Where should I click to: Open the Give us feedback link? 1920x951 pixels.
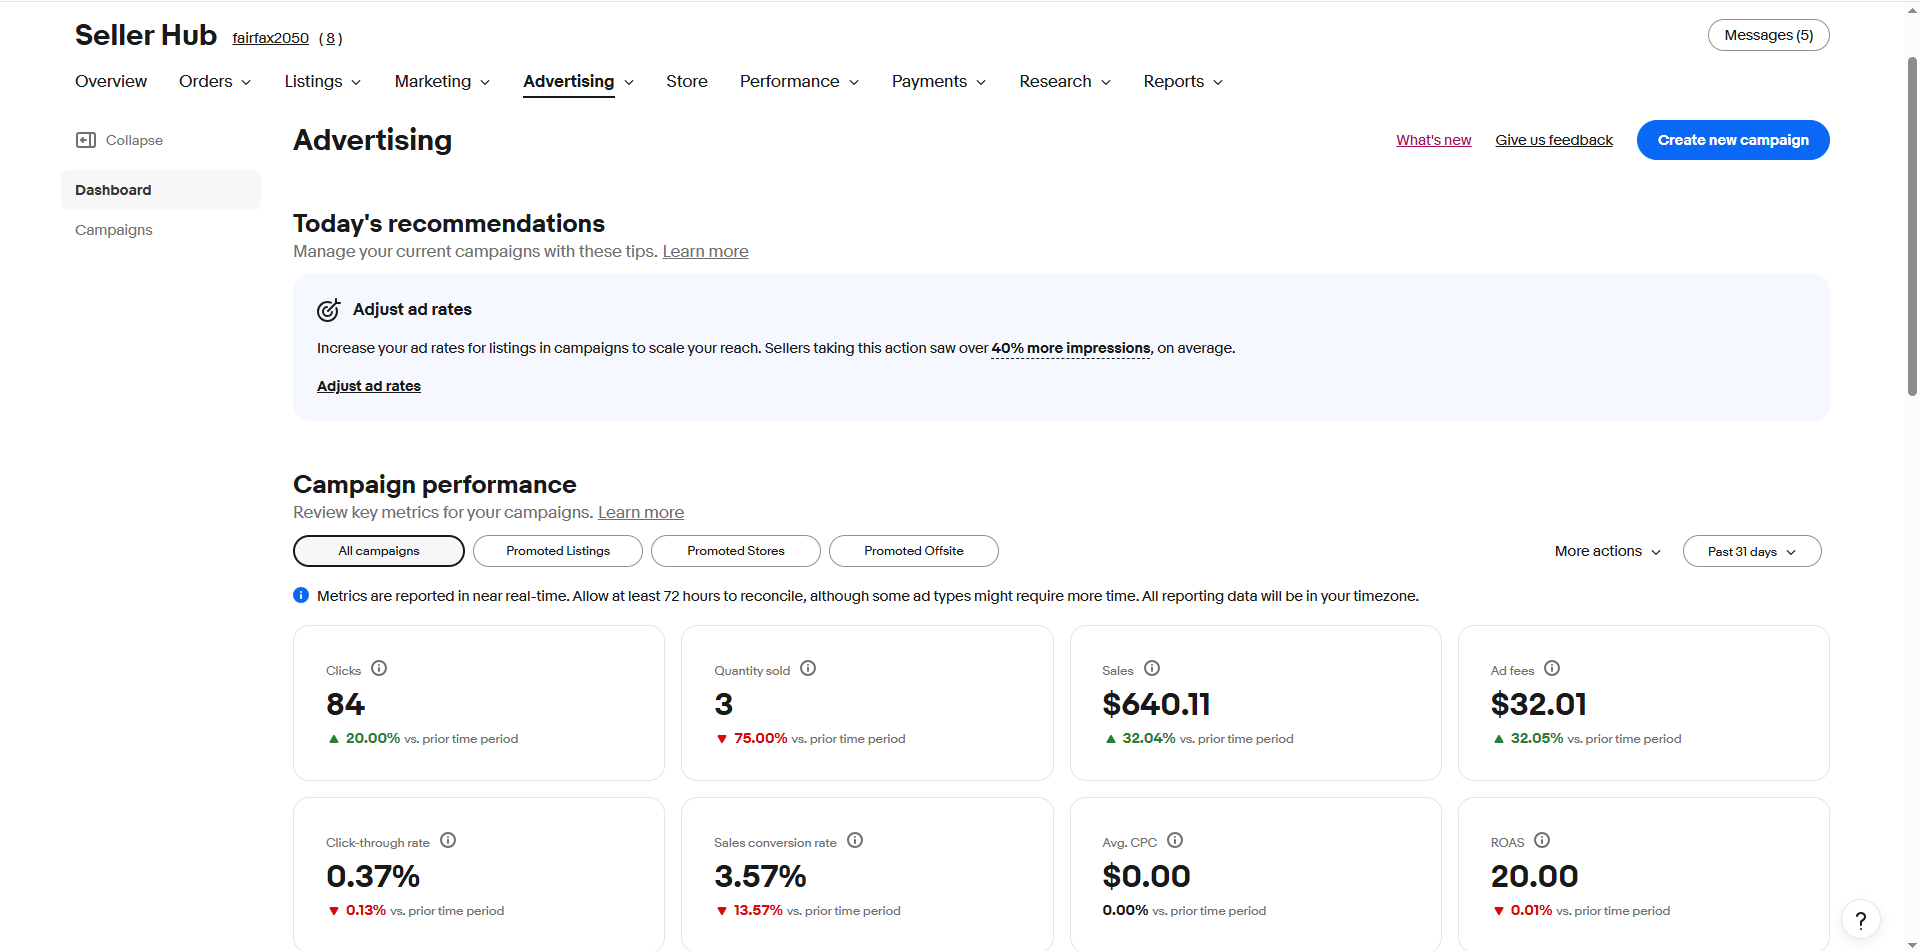click(1554, 140)
